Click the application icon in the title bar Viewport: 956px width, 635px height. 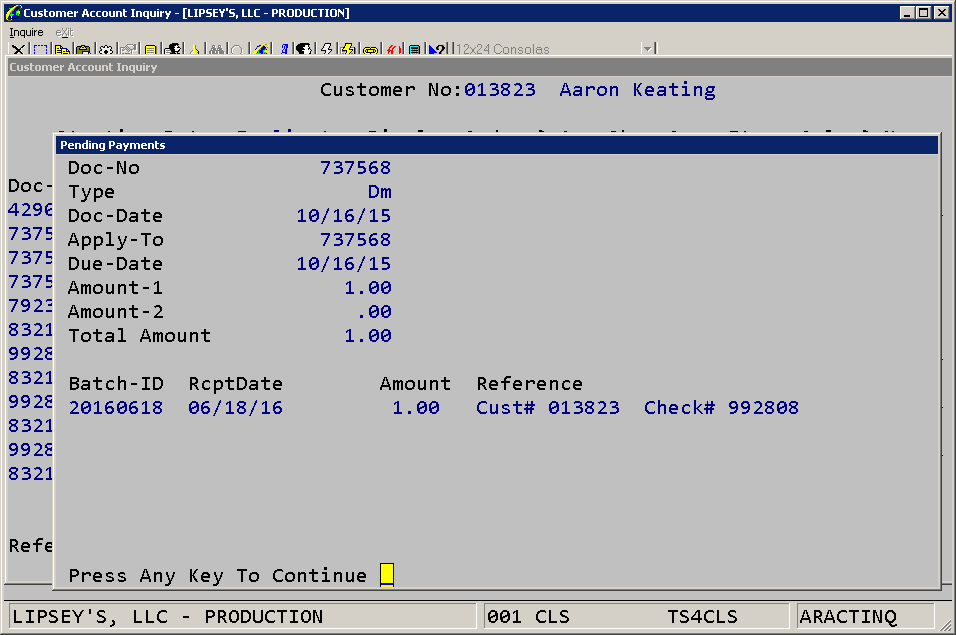tap(13, 12)
